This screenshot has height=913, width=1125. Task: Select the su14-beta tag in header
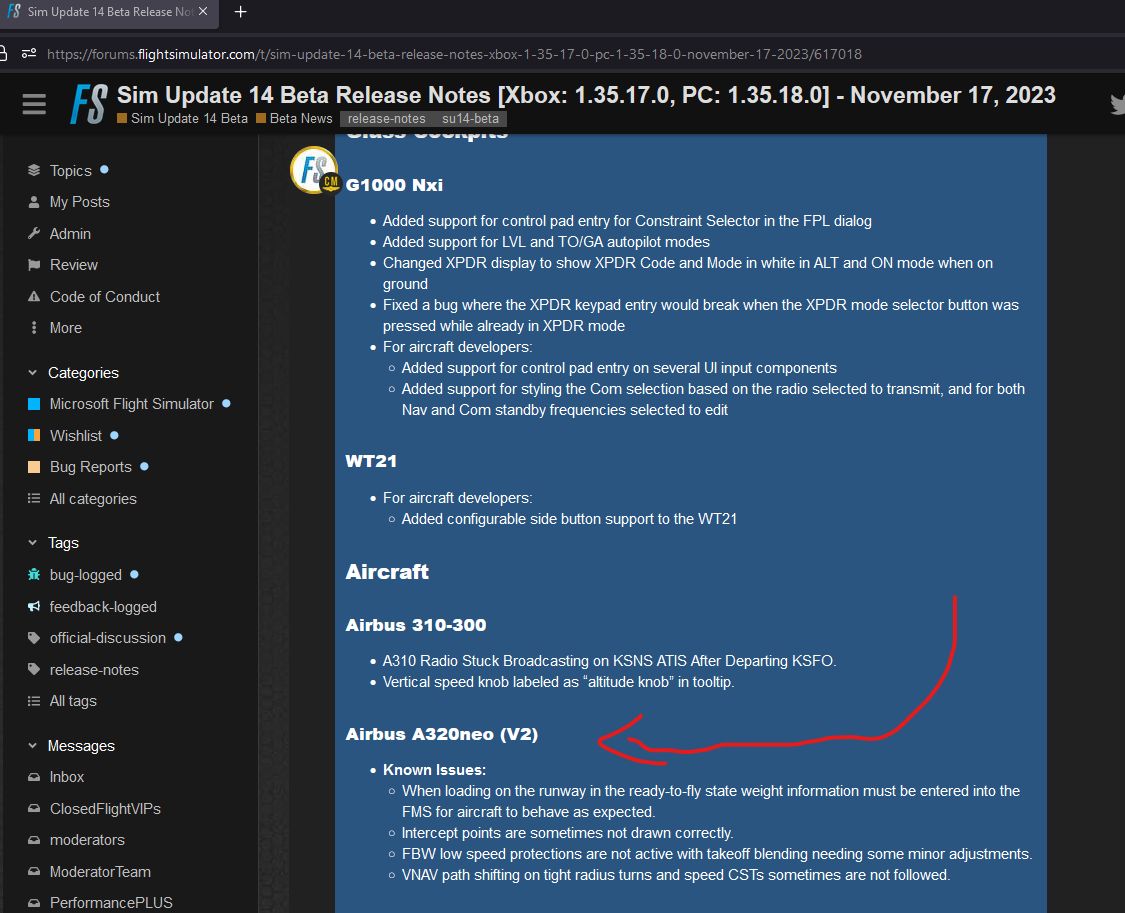[469, 119]
